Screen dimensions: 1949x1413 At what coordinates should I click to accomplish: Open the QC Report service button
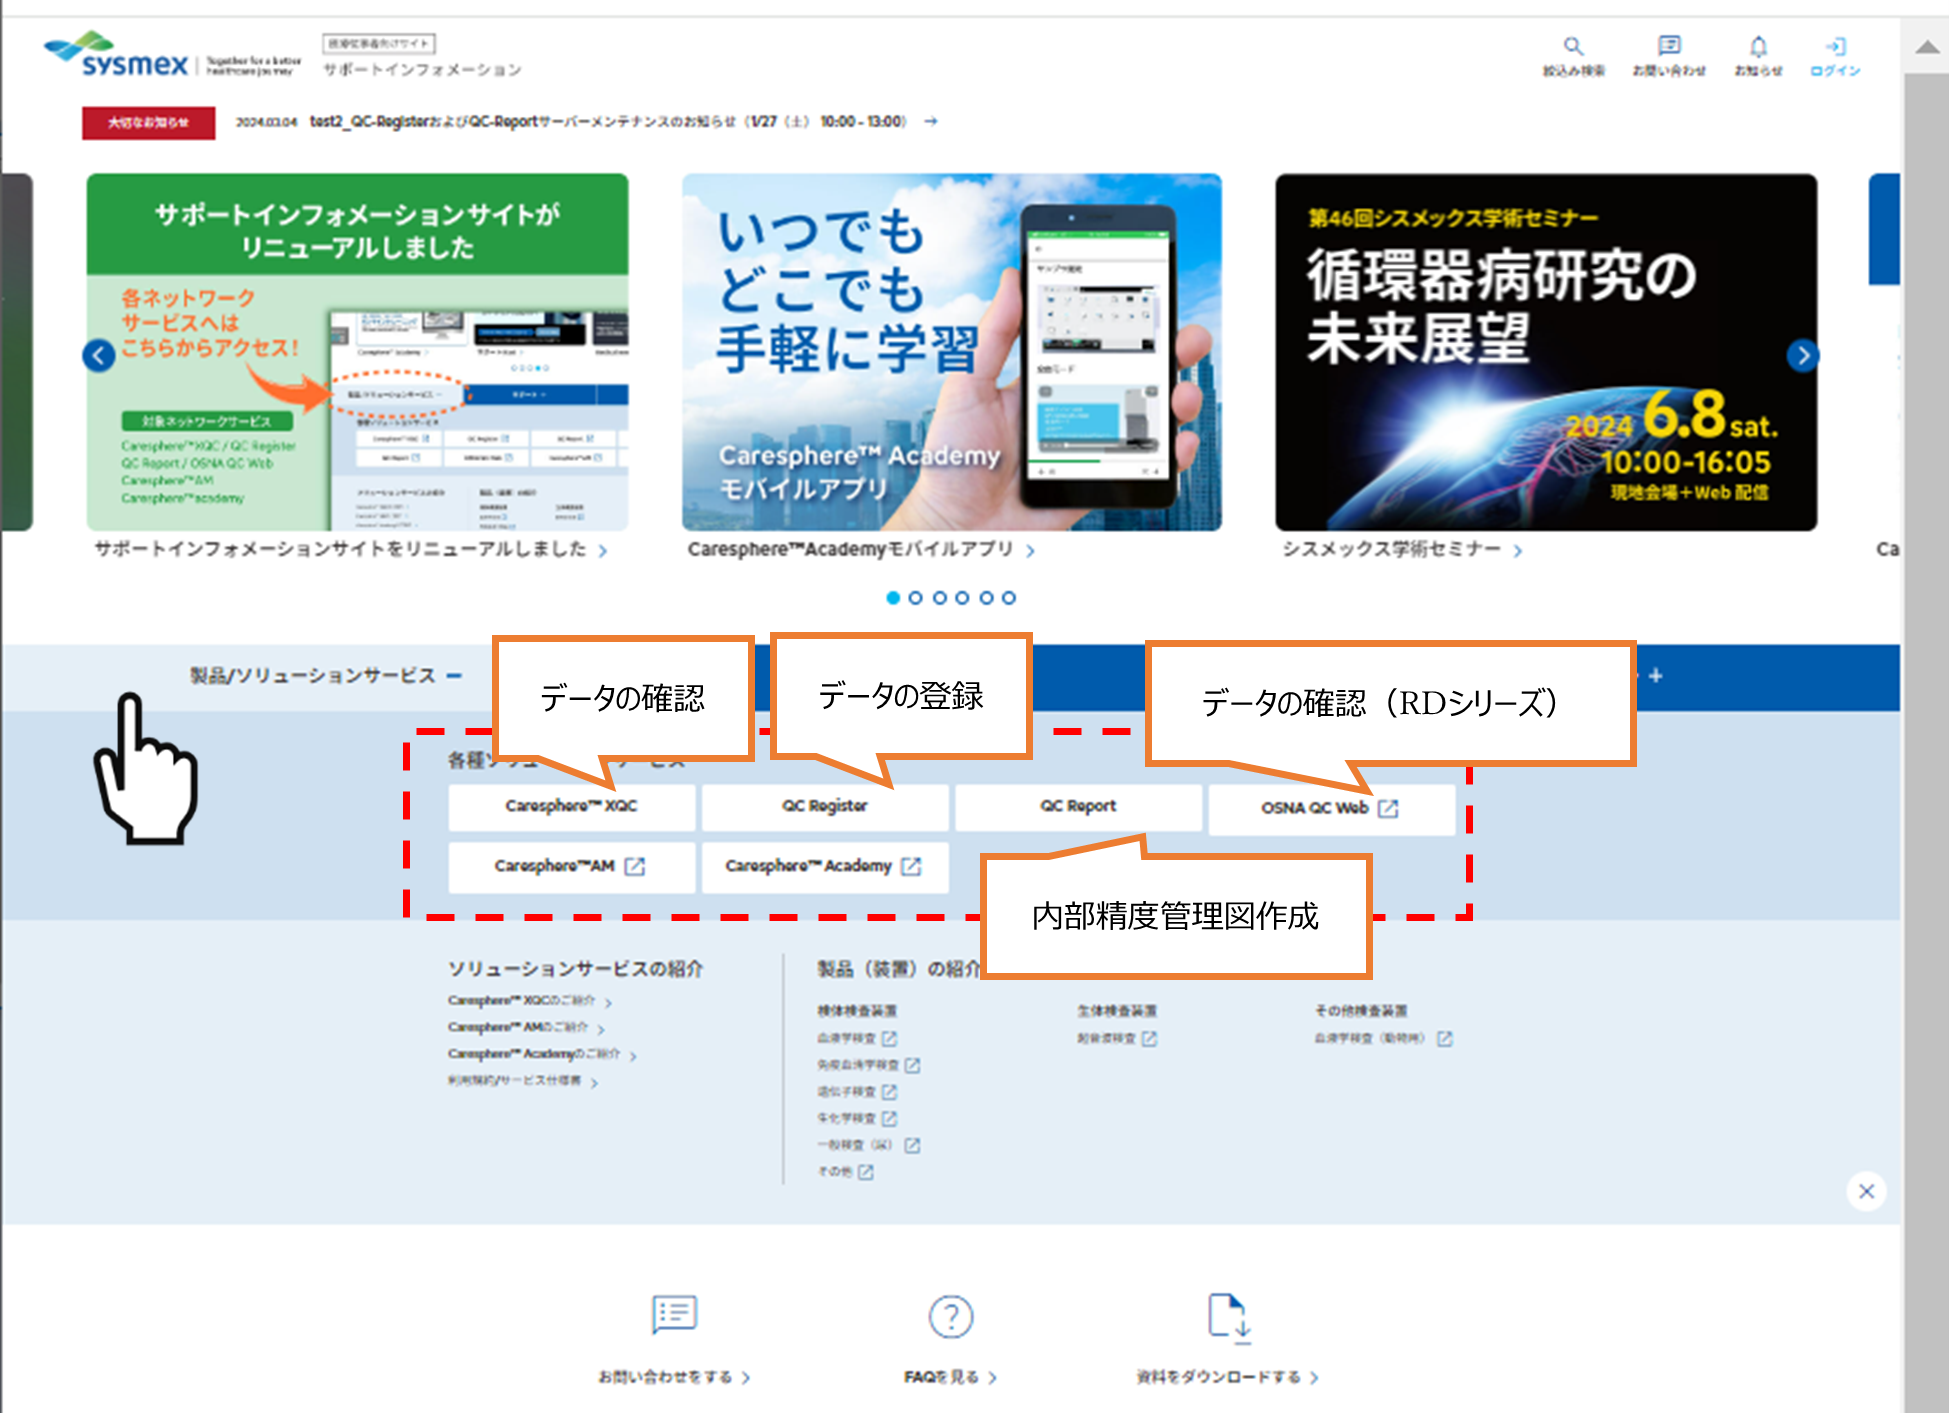click(x=1078, y=807)
